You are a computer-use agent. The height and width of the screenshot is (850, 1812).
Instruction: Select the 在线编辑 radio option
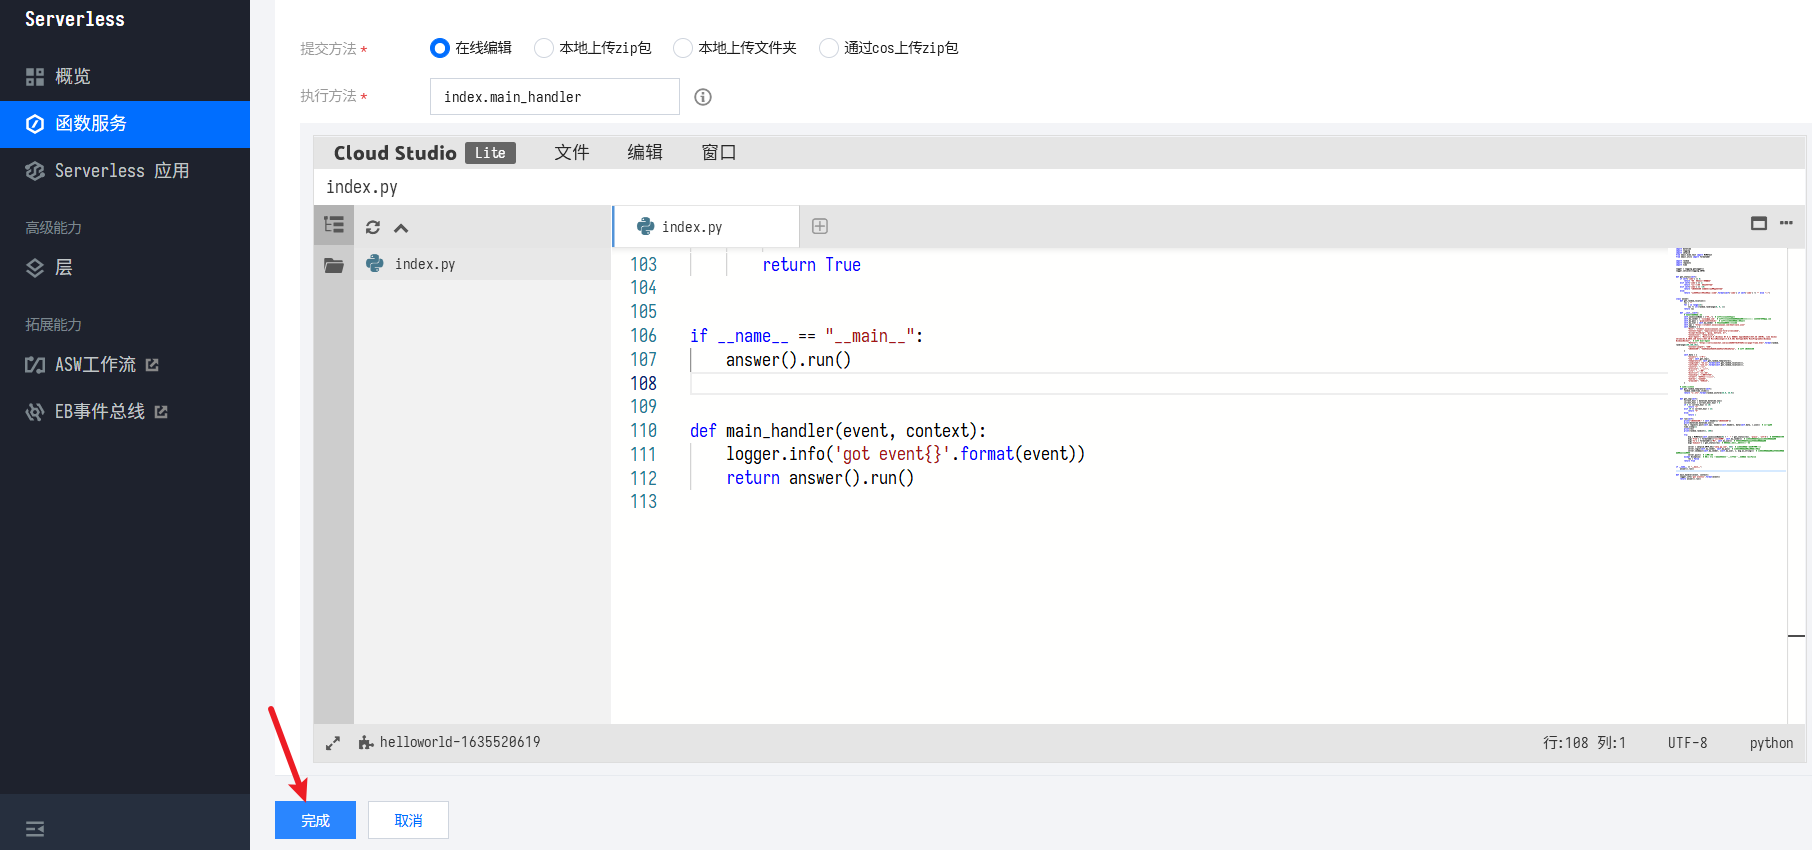pos(440,48)
